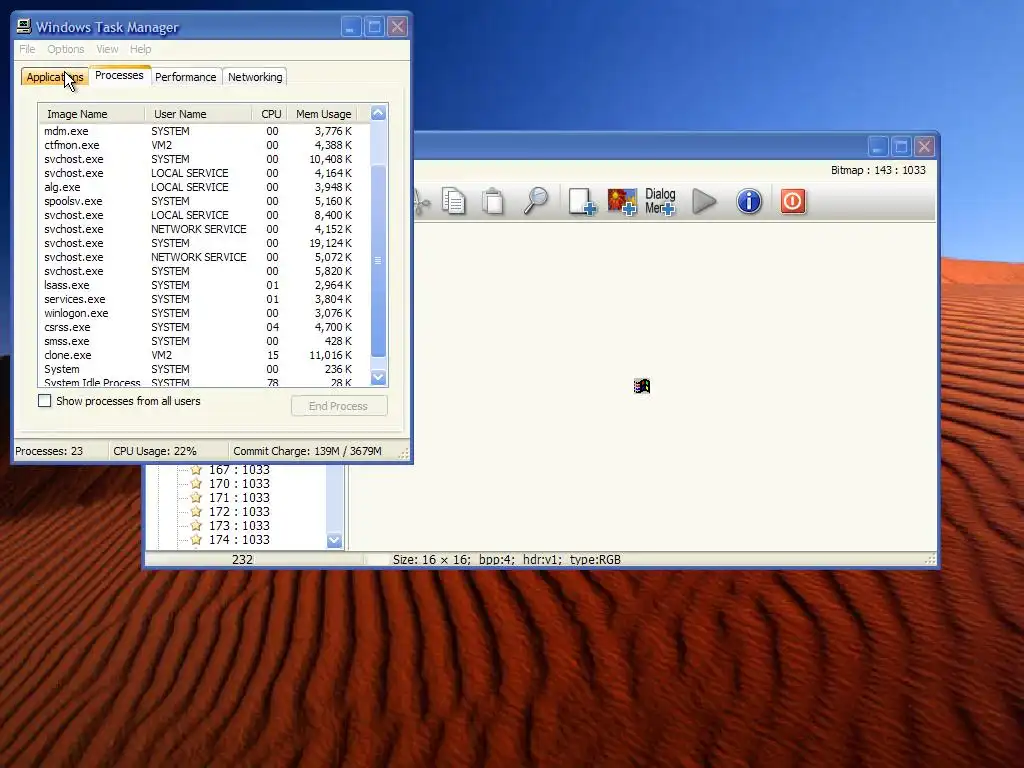Click the 232 value in the status bar
1024x768 pixels.
coord(242,560)
